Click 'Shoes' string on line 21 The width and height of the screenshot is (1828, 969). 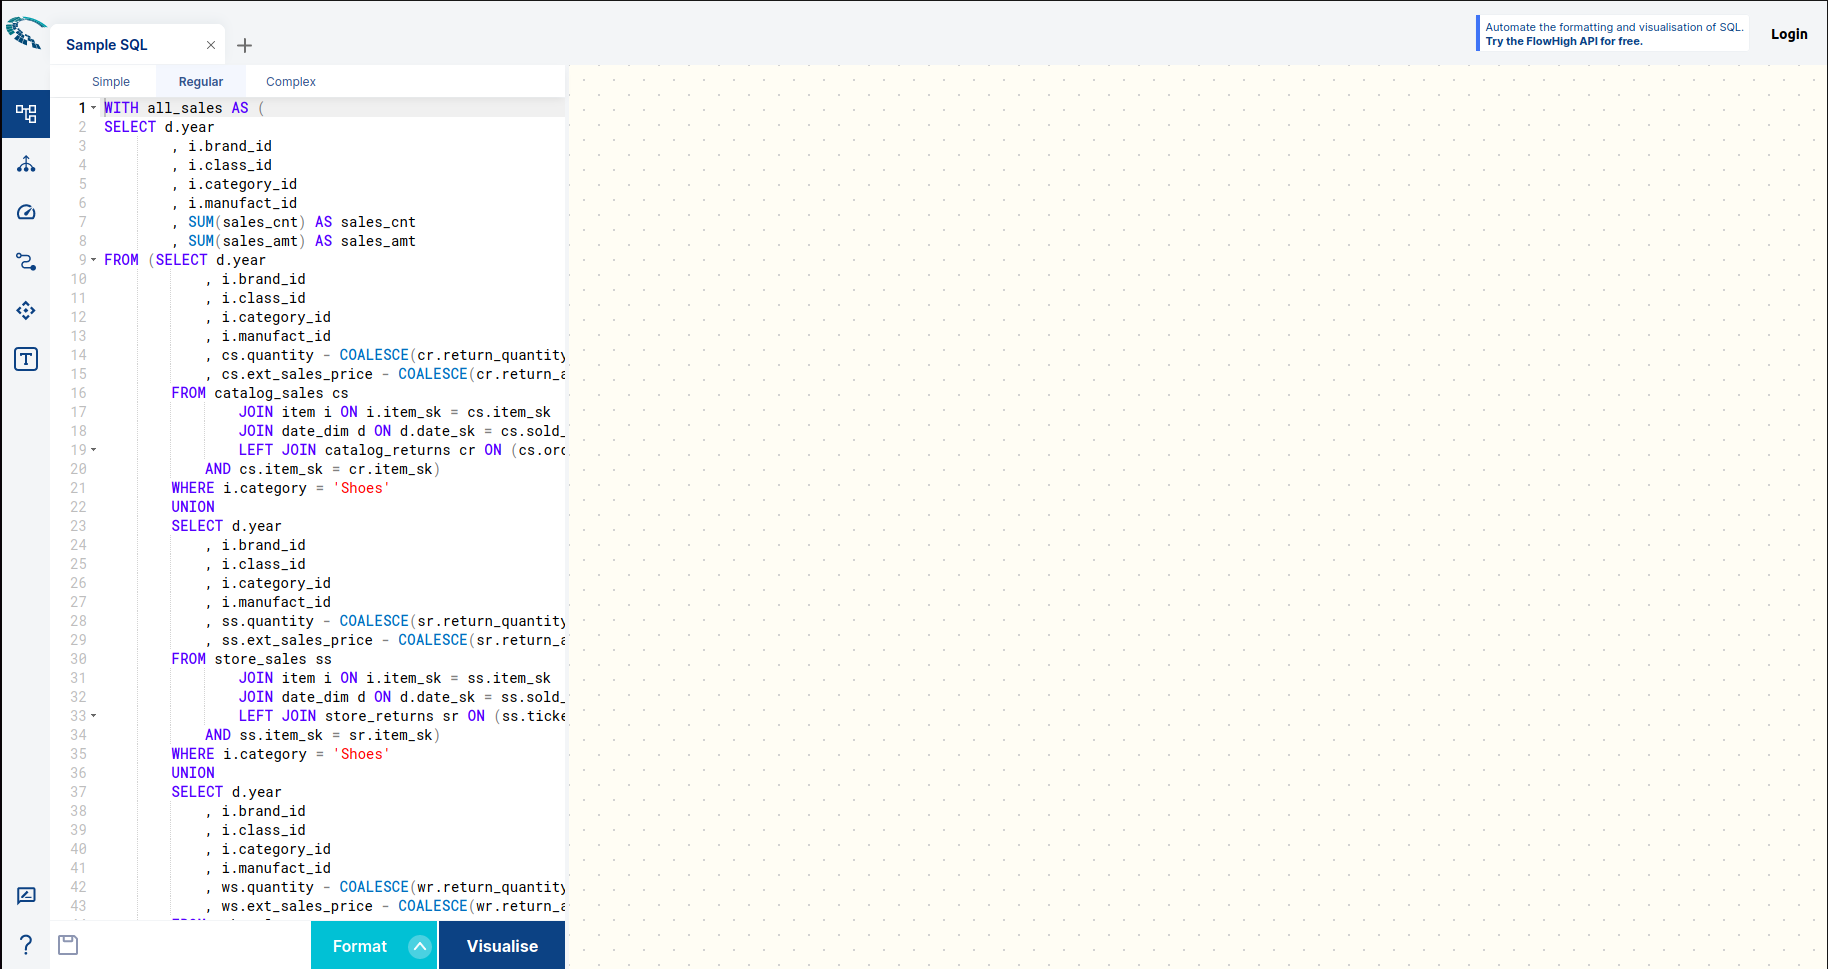coord(361,488)
